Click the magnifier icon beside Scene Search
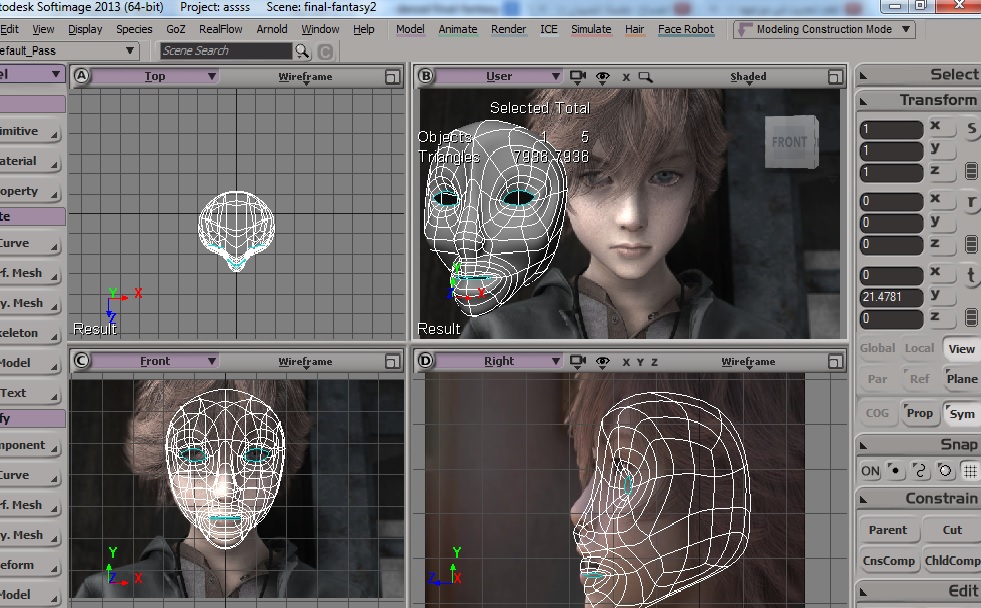Screen dimensions: 981x608 click(x=302, y=51)
